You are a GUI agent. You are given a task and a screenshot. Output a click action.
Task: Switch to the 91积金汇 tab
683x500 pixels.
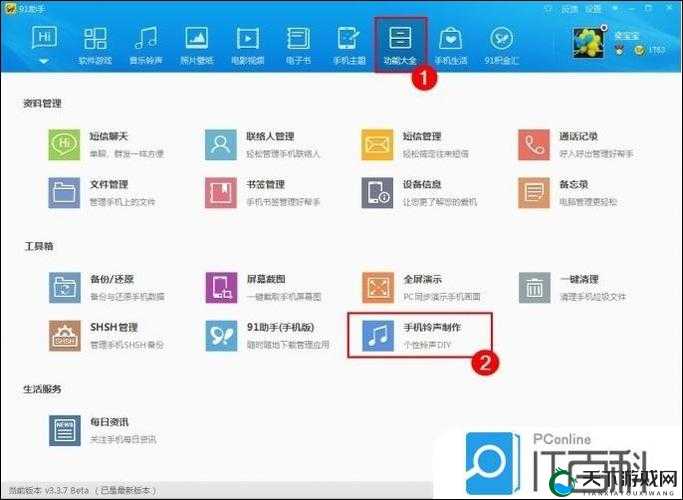click(x=502, y=45)
